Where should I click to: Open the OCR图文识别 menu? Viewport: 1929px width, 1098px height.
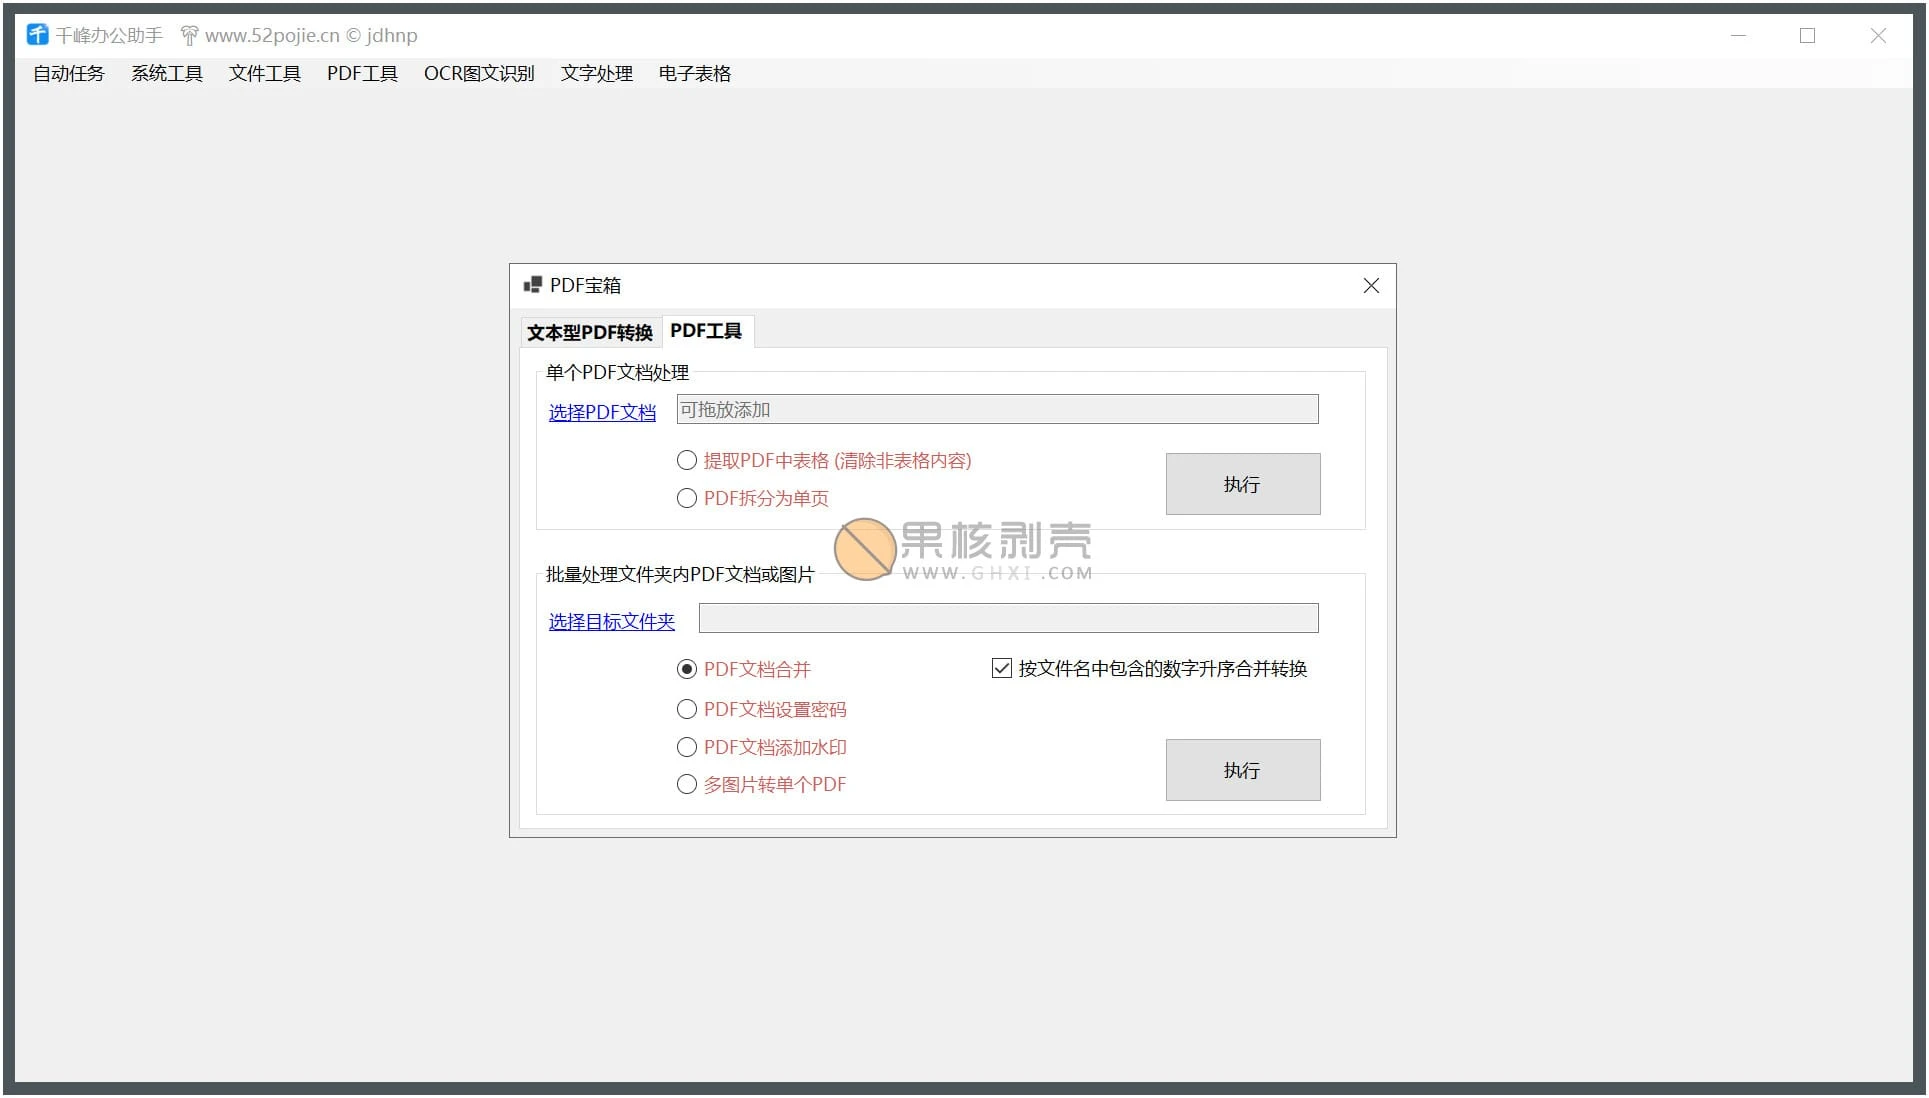pos(479,74)
